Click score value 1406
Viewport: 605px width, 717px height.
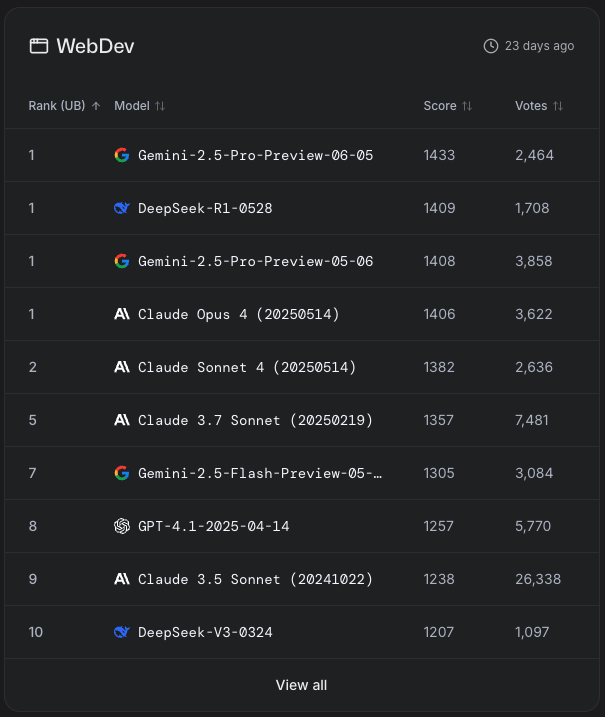[x=439, y=314]
